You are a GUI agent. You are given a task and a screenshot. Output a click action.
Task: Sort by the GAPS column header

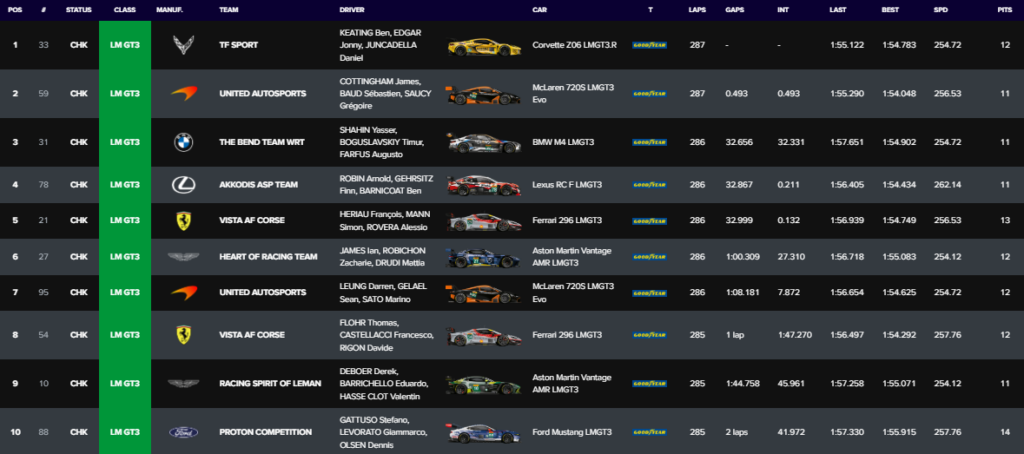pyautogui.click(x=735, y=10)
